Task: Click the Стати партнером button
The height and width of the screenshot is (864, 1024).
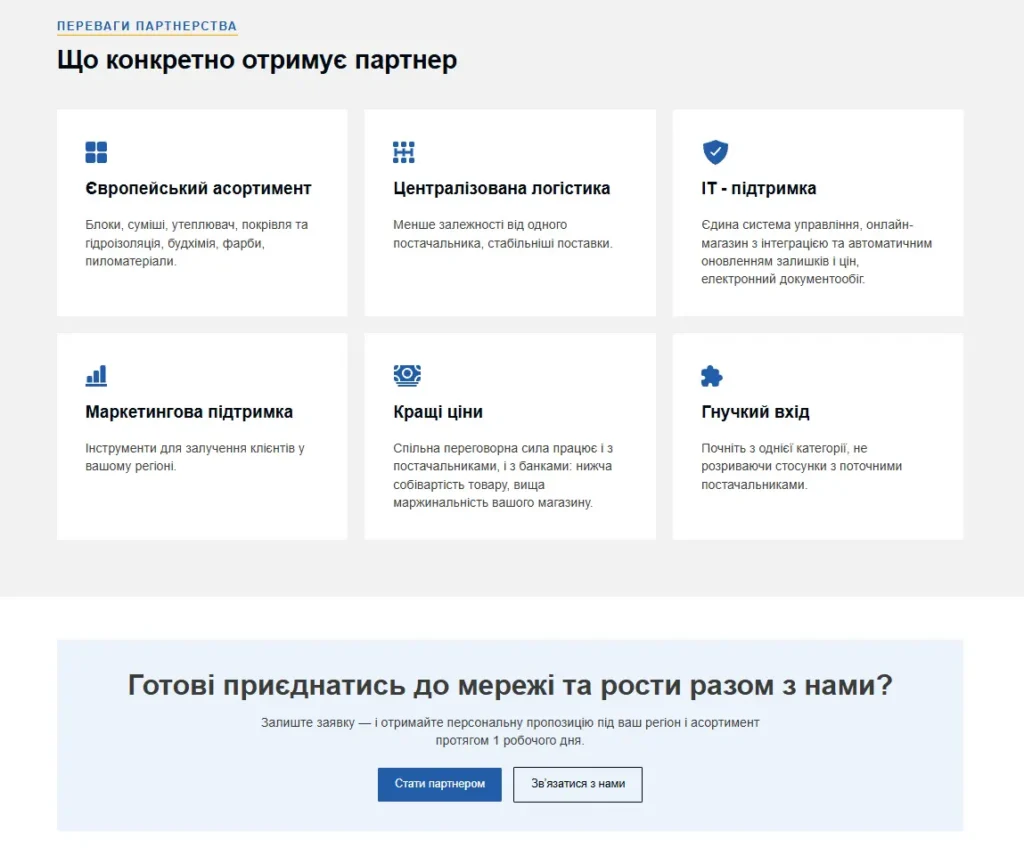Action: (440, 784)
